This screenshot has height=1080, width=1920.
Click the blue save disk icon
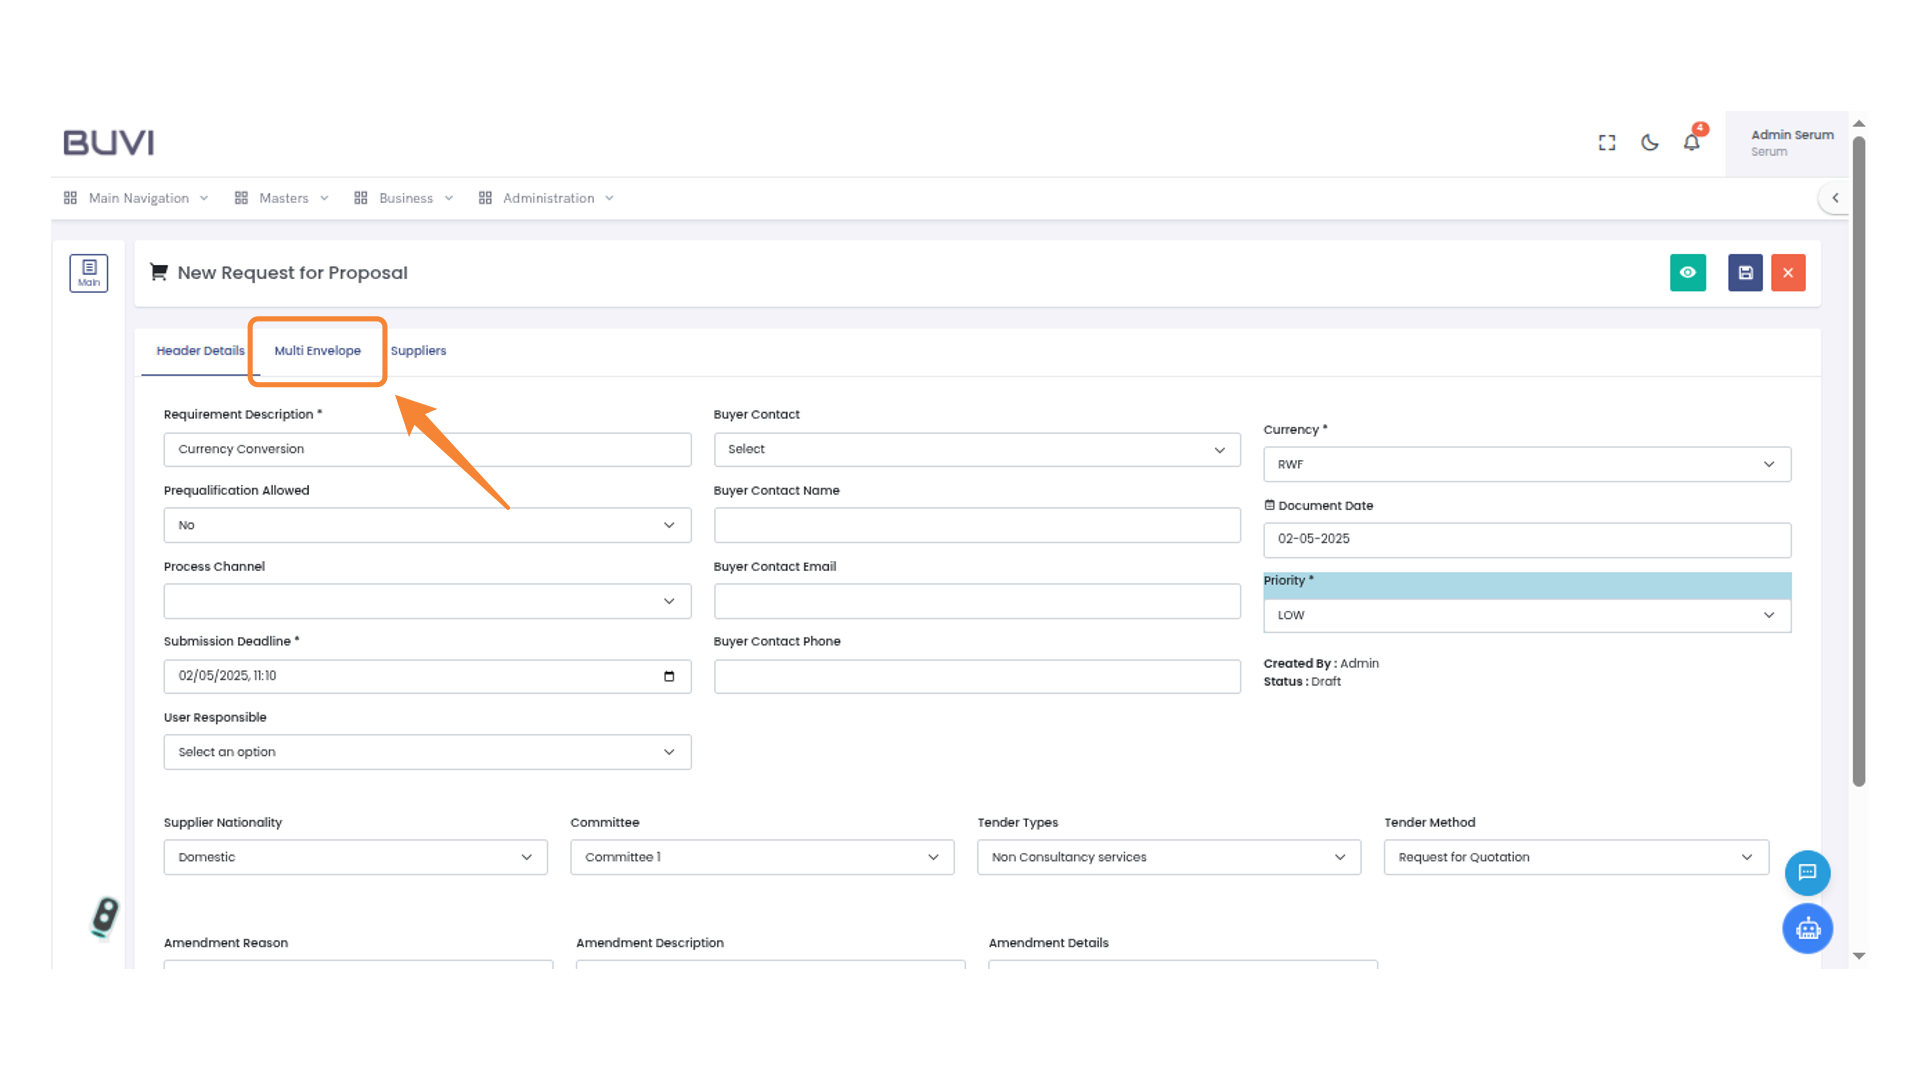coord(1745,273)
